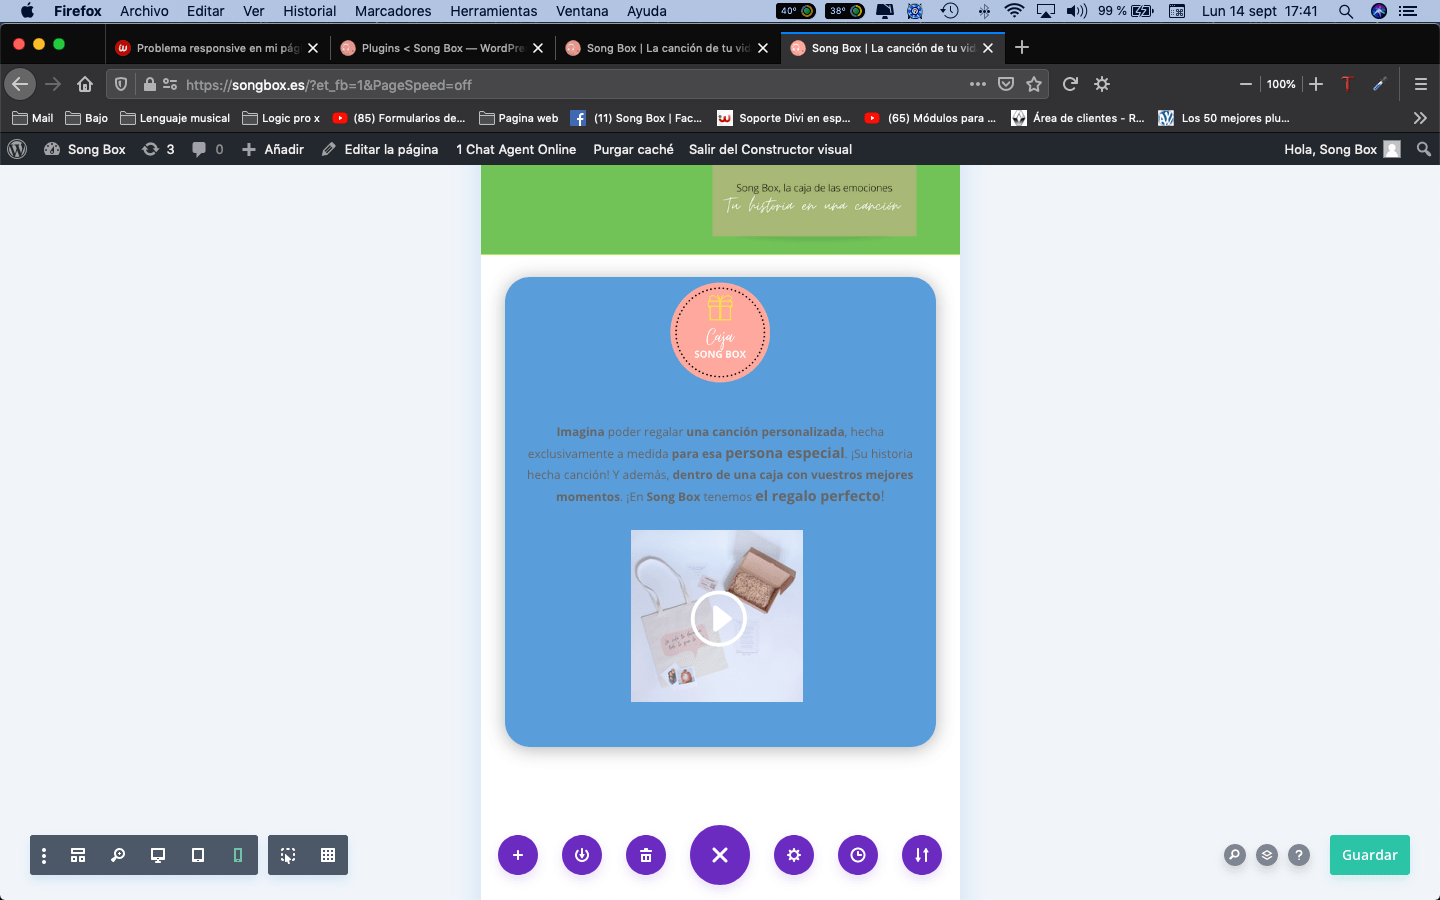This screenshot has height=900, width=1440.
Task: Click the Firefox home button
Action: [85, 84]
